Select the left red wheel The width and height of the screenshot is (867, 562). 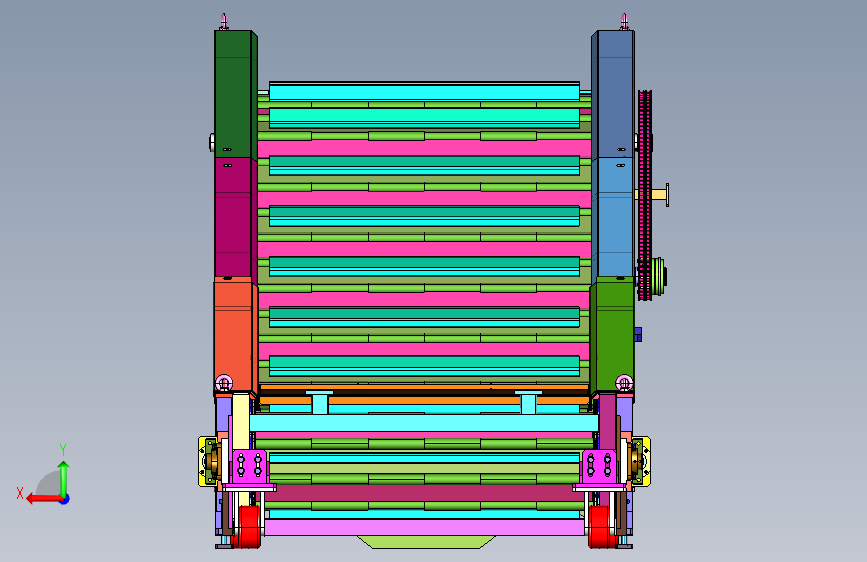[248, 526]
